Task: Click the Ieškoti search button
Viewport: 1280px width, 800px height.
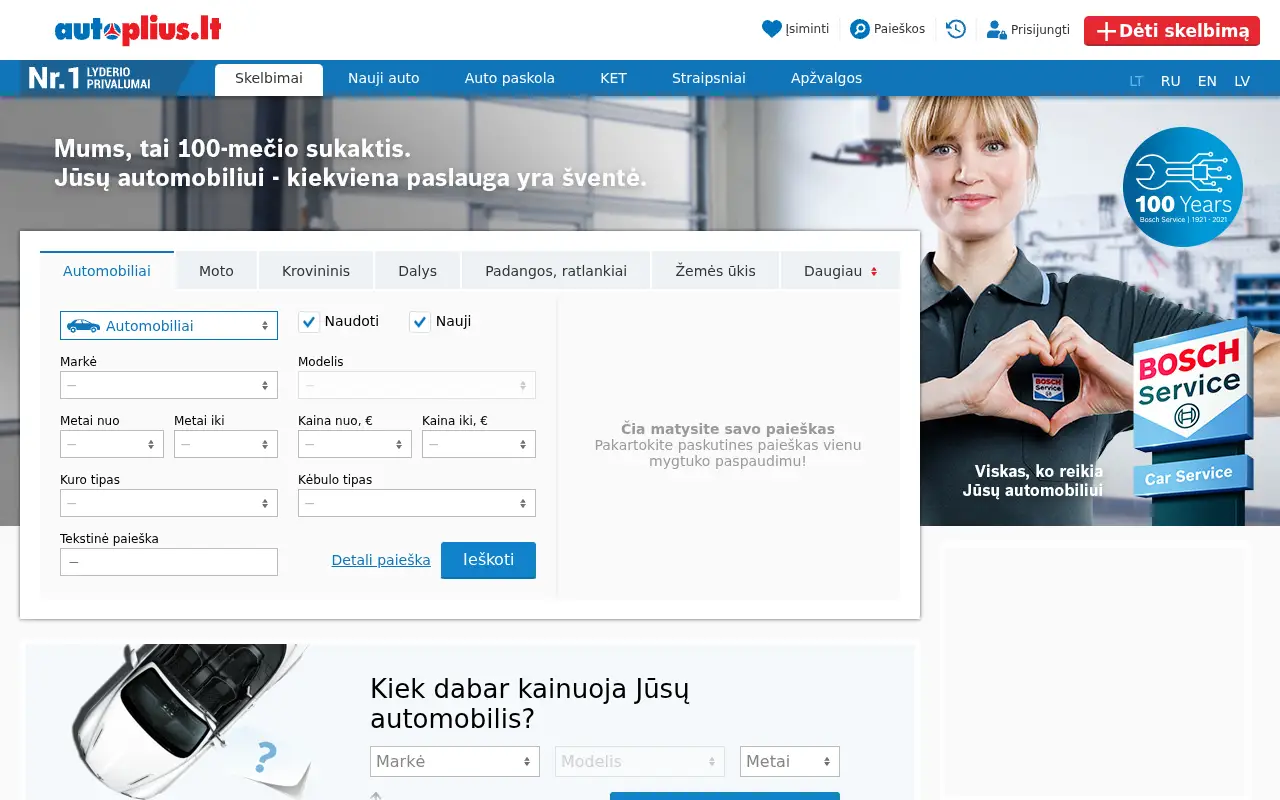Action: [488, 560]
